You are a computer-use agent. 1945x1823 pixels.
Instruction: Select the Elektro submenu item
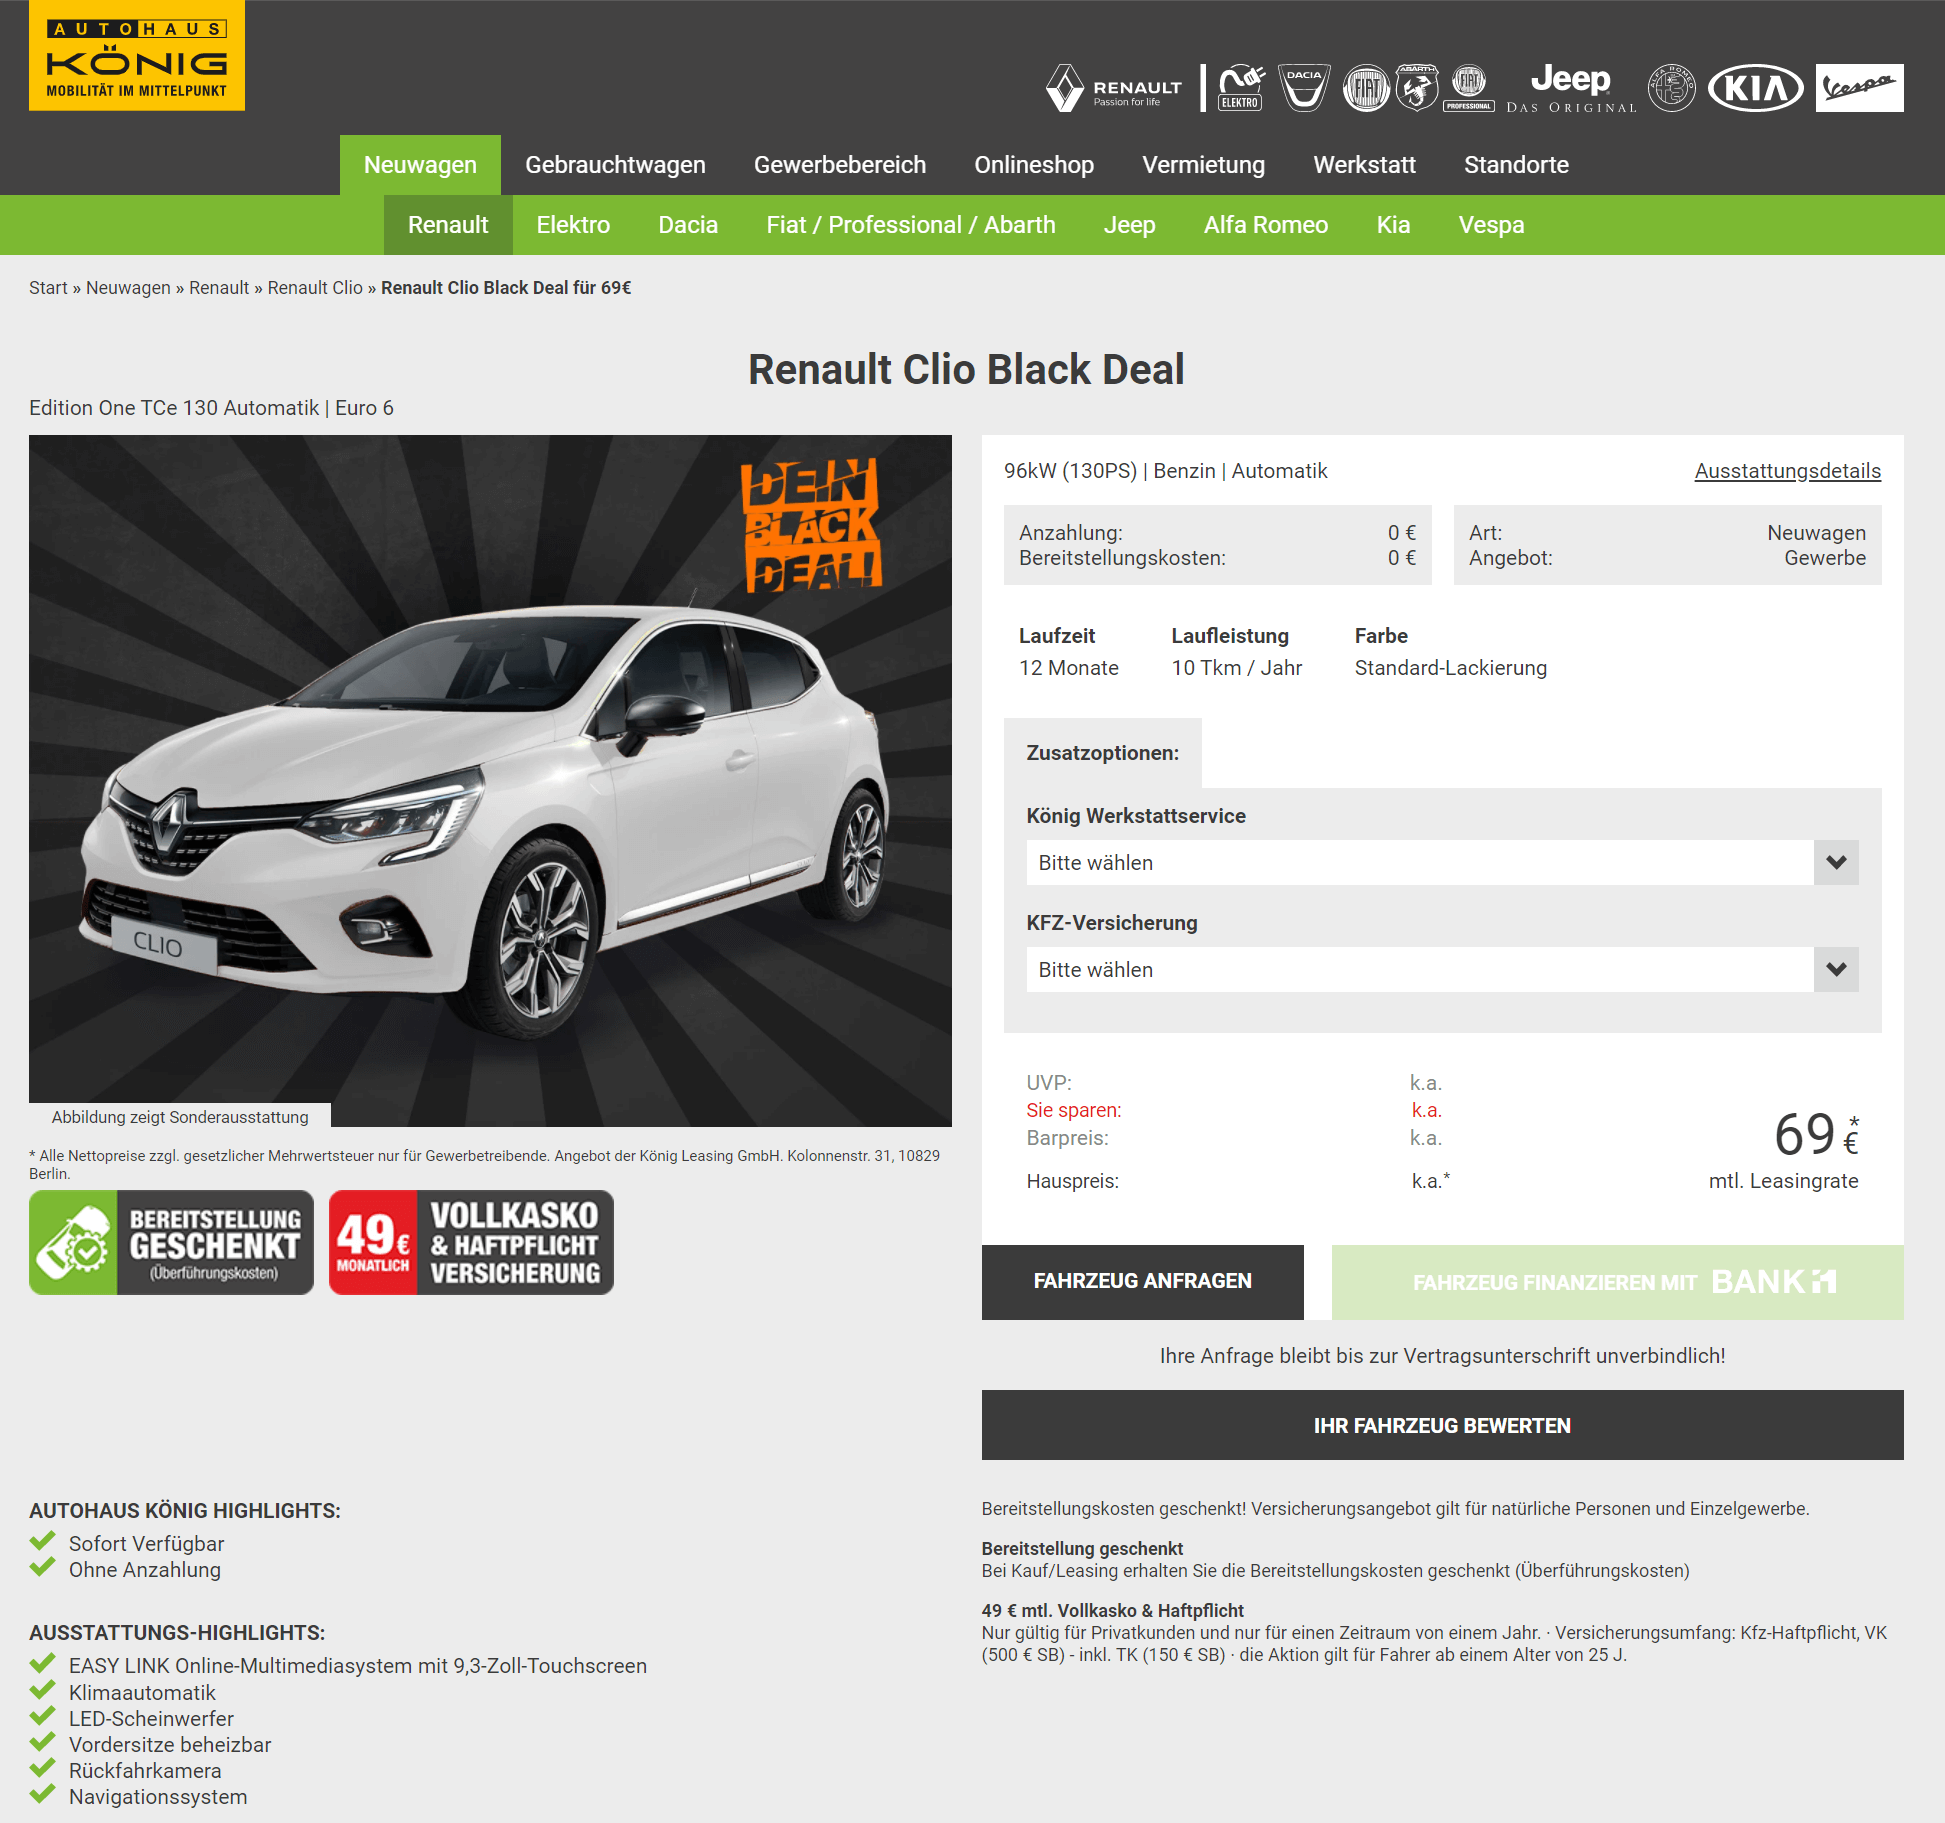[573, 225]
